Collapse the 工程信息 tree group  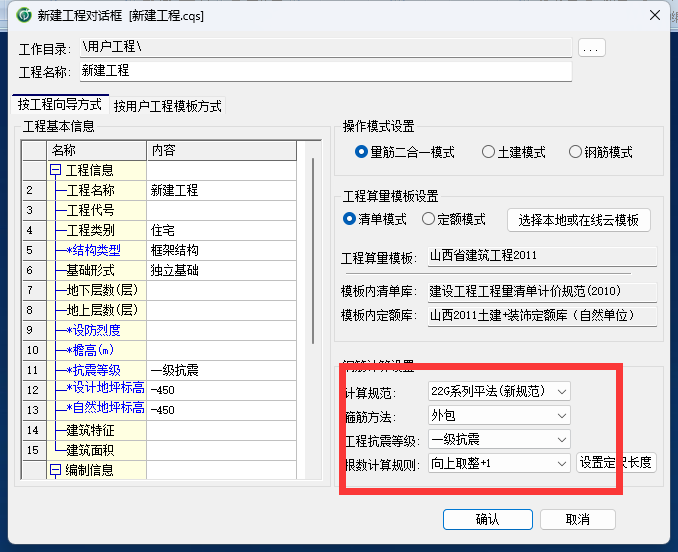point(56,170)
